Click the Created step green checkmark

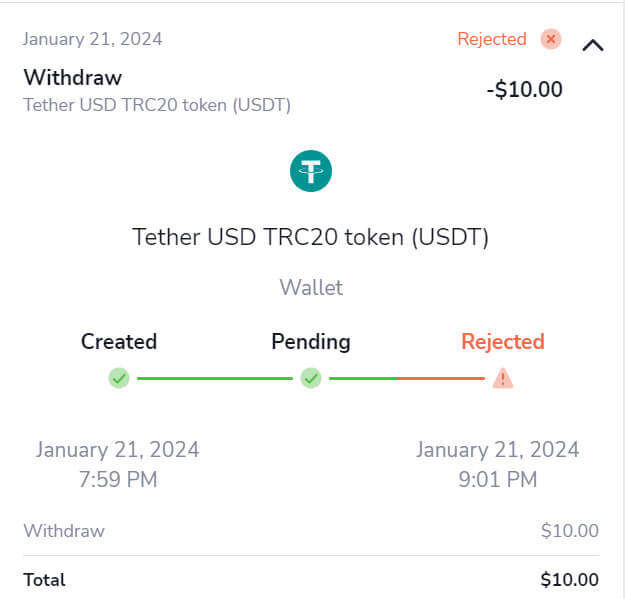(119, 379)
